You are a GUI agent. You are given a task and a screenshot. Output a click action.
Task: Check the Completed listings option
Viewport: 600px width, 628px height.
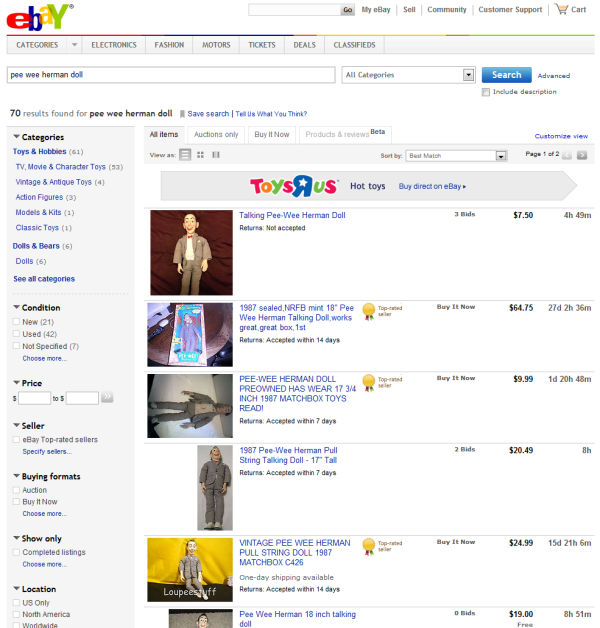click(16, 552)
